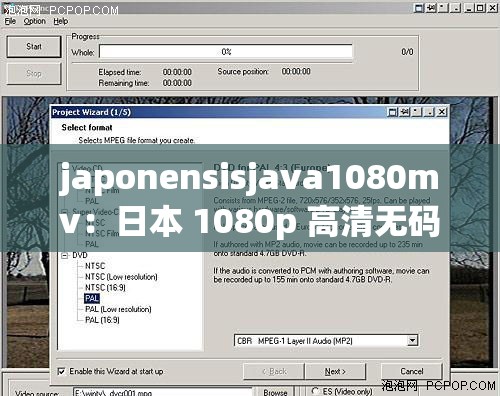Click the Select format heading
Image resolution: width=500 pixels, height=396 pixels.
87,127
